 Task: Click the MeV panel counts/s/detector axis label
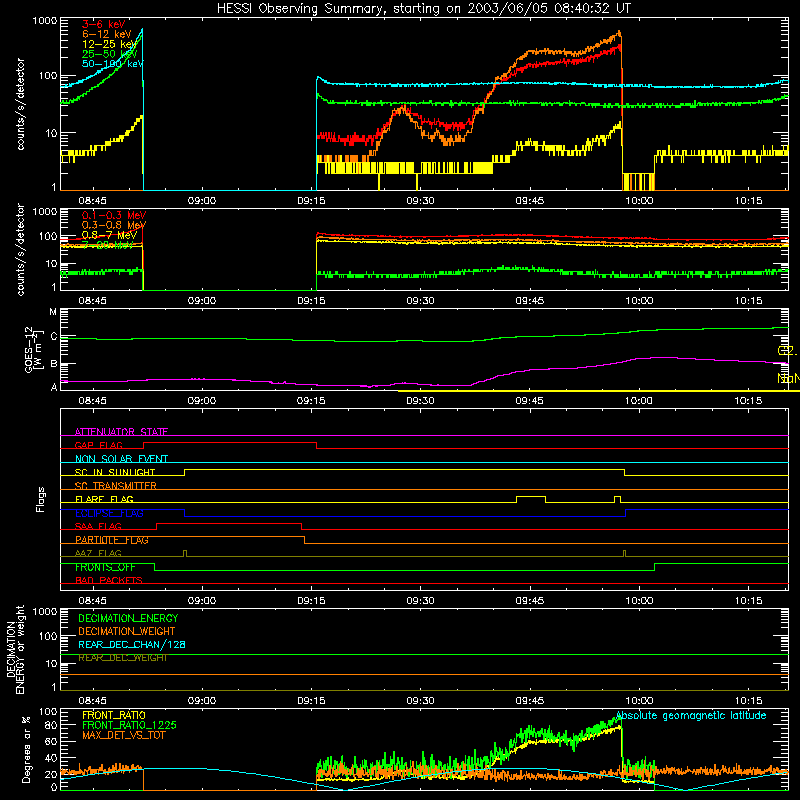coord(20,249)
